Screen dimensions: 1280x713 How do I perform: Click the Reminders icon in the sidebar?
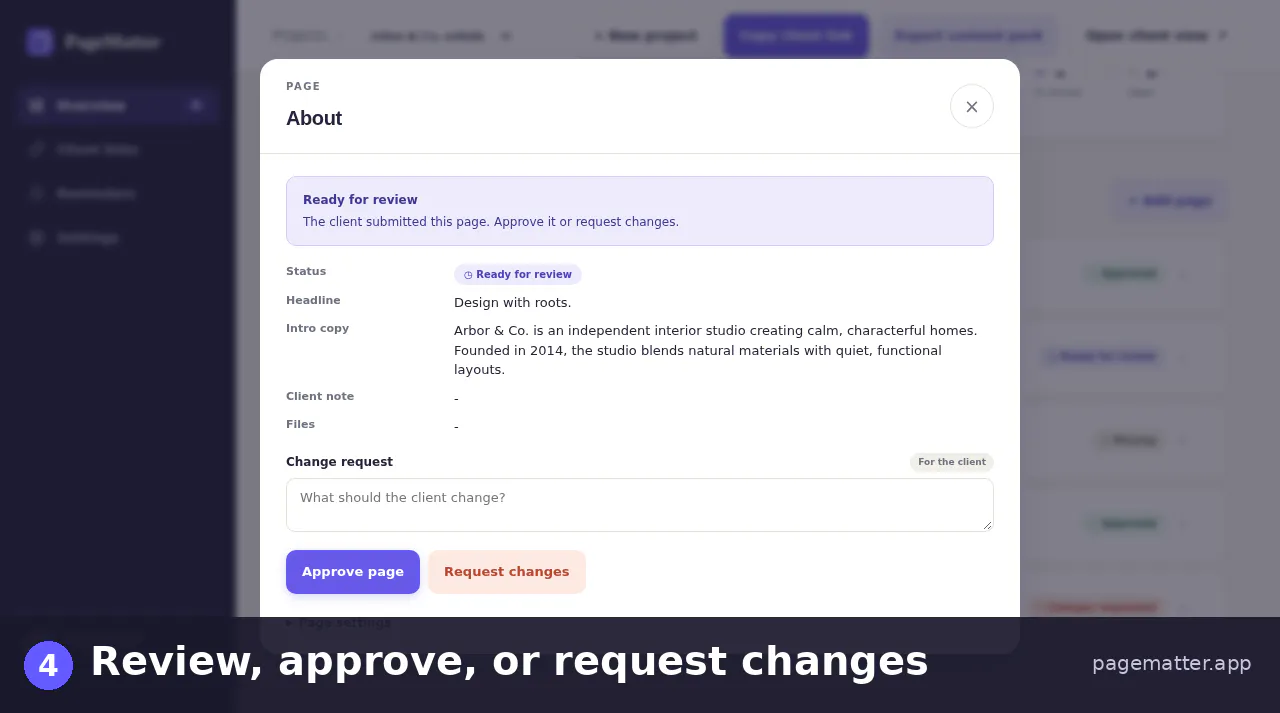click(x=37, y=193)
